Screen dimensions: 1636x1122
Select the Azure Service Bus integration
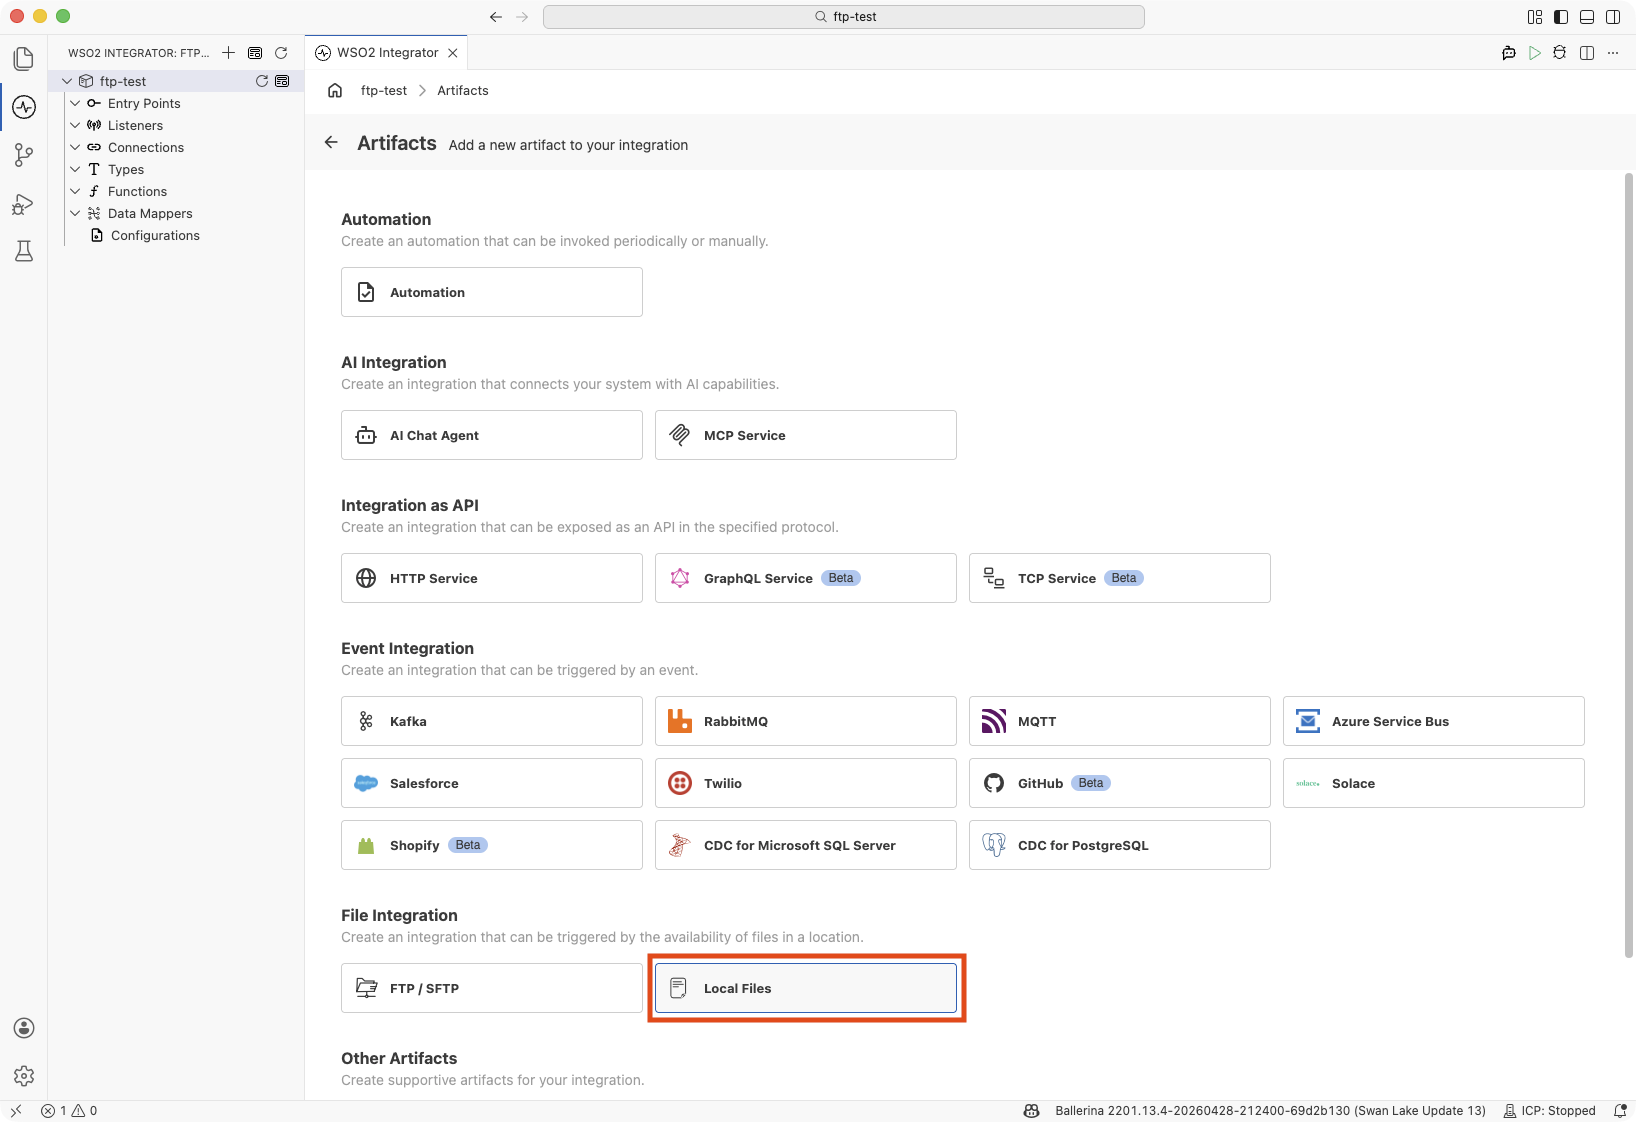(x=1434, y=721)
